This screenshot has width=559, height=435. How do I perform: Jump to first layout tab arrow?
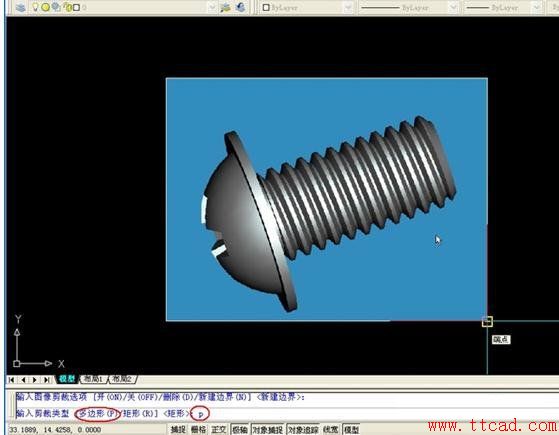coord(11,380)
